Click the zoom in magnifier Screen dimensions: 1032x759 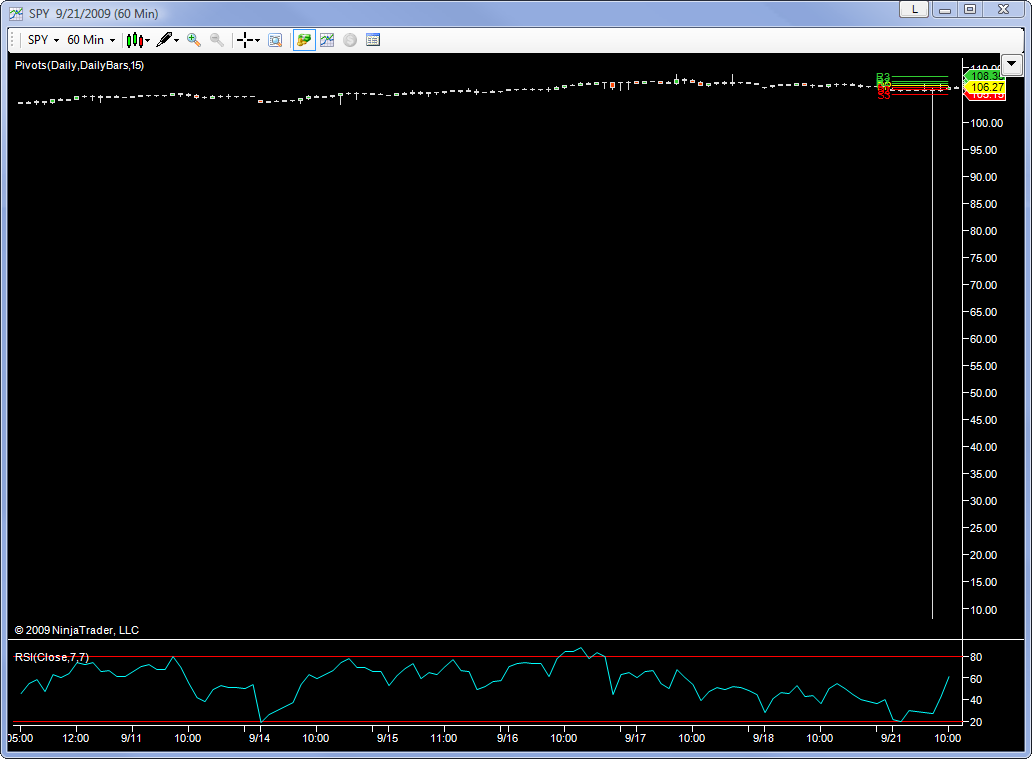[194, 40]
